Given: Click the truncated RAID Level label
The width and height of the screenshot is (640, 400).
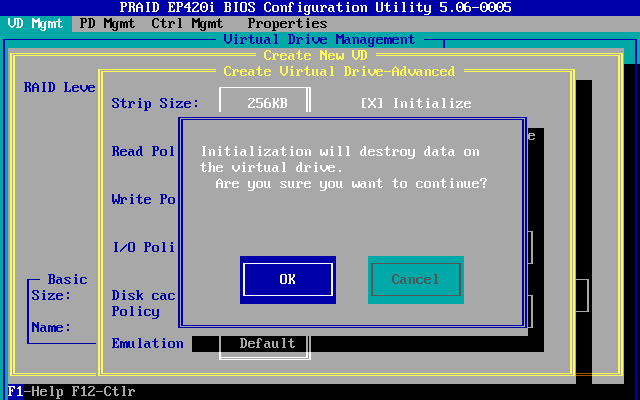Looking at the screenshot, I should point(60,87).
